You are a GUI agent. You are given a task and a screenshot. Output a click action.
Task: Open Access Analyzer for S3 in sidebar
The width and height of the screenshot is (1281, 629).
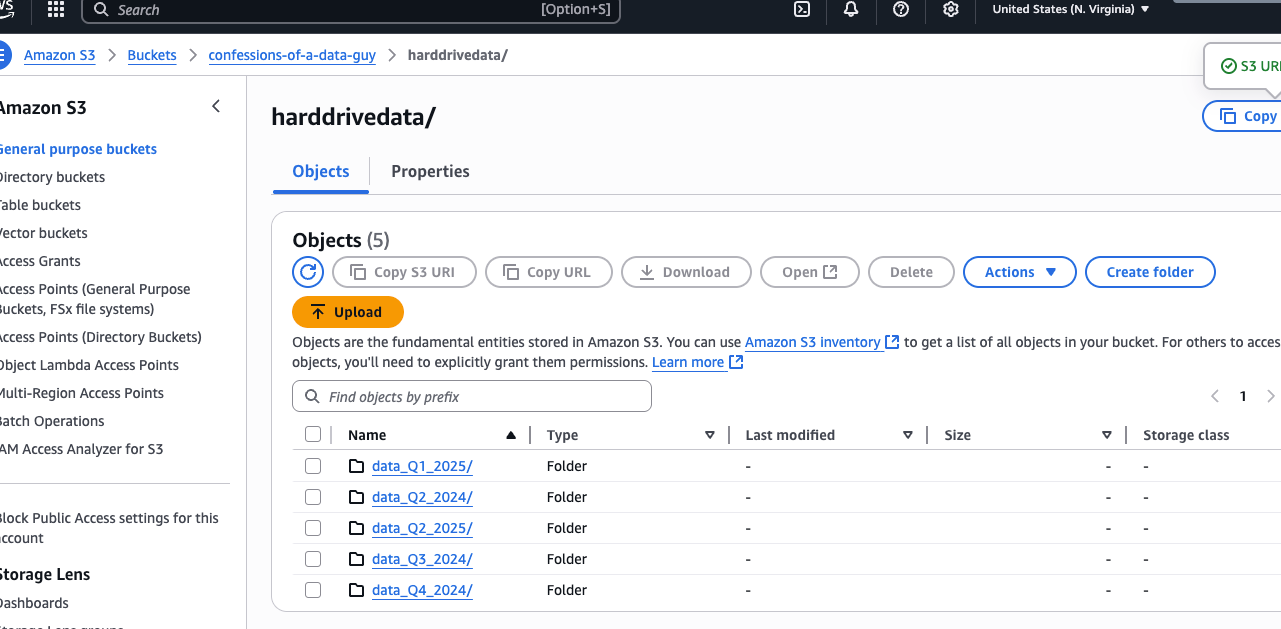(x=81, y=449)
